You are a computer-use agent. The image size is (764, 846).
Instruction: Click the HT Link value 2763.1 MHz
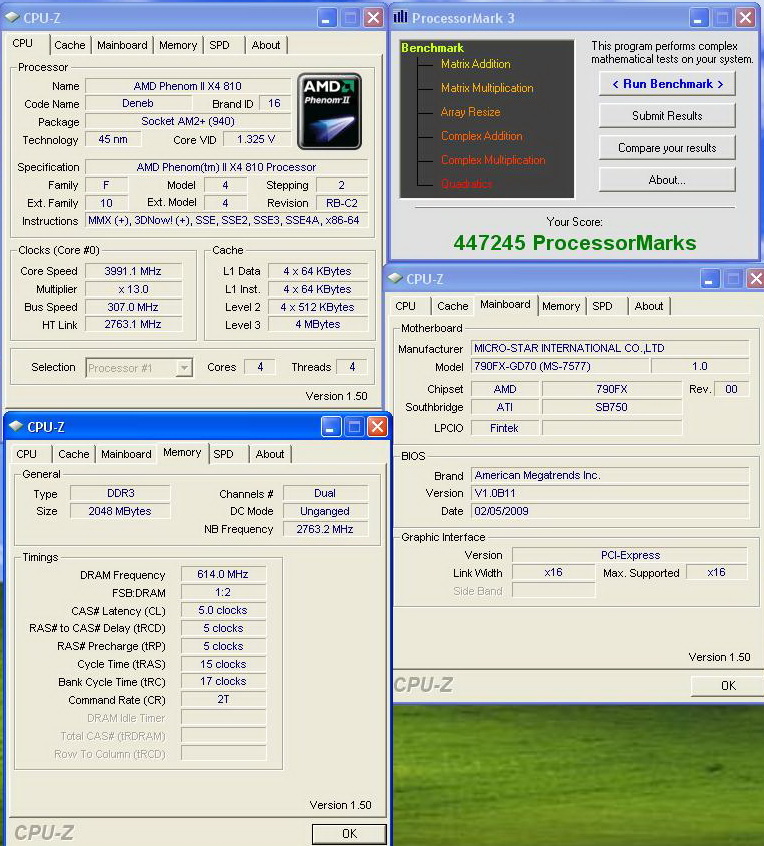pos(133,324)
